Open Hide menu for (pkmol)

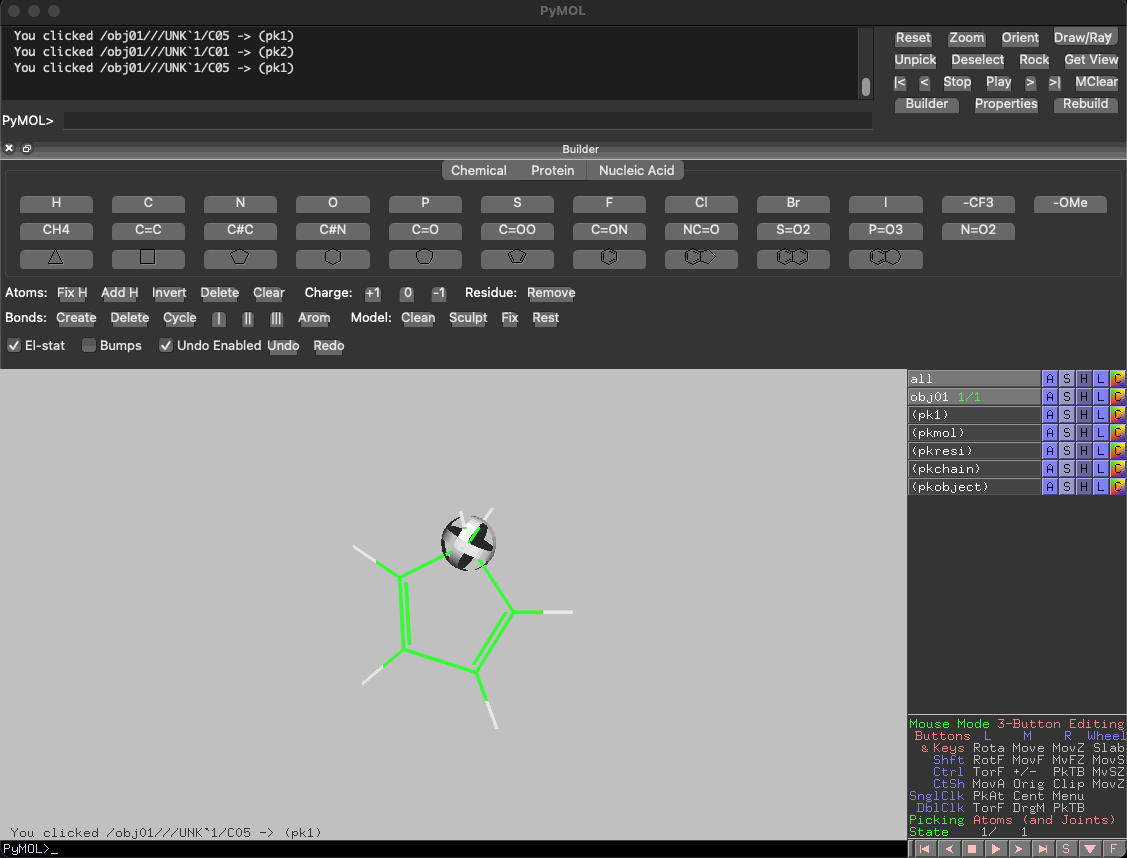click(x=1084, y=433)
